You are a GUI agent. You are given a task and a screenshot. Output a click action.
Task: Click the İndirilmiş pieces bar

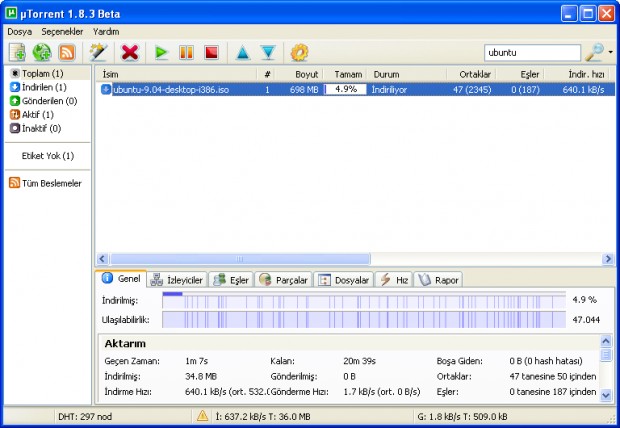click(x=364, y=300)
